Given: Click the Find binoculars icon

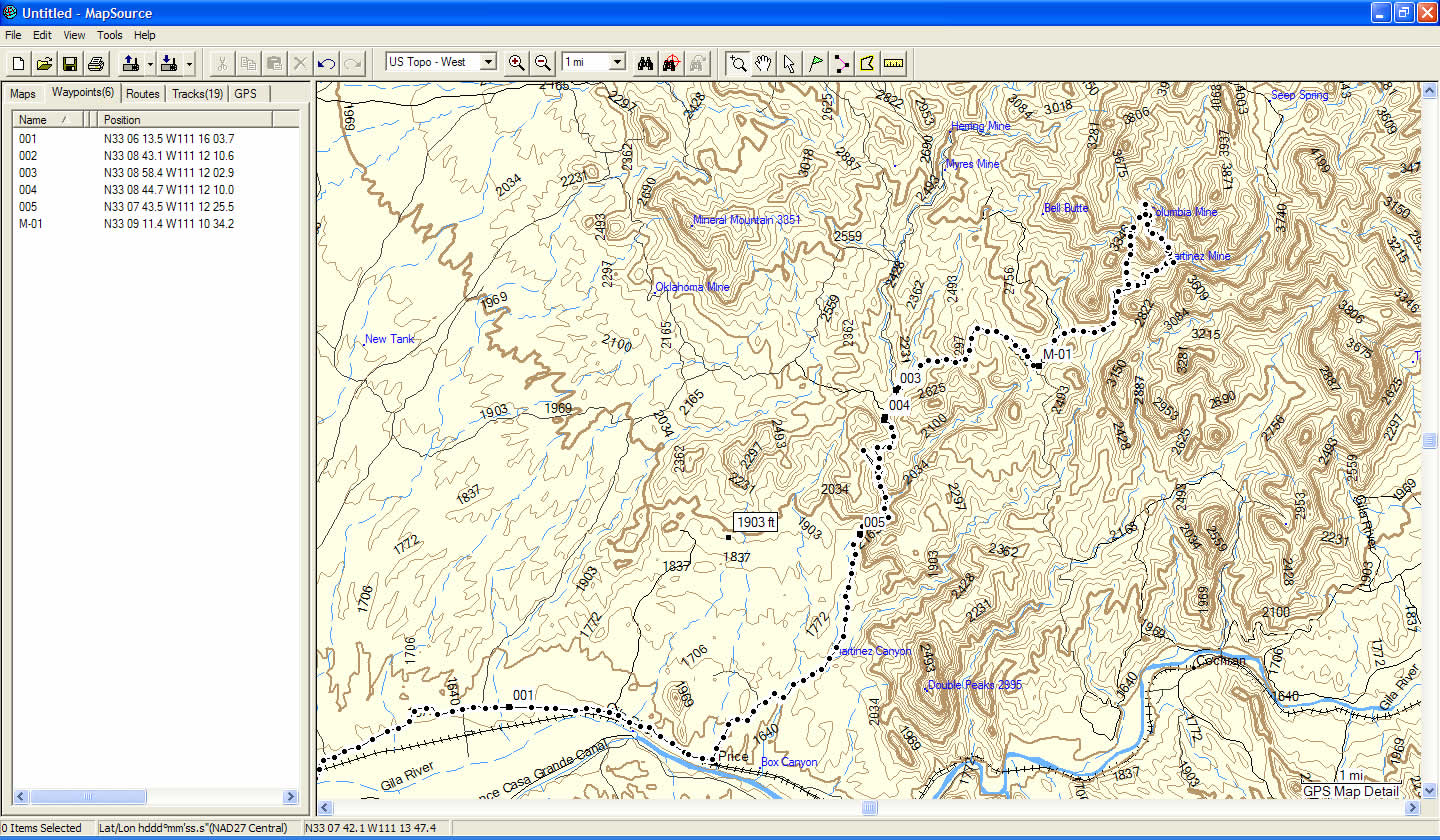Looking at the screenshot, I should [x=645, y=63].
